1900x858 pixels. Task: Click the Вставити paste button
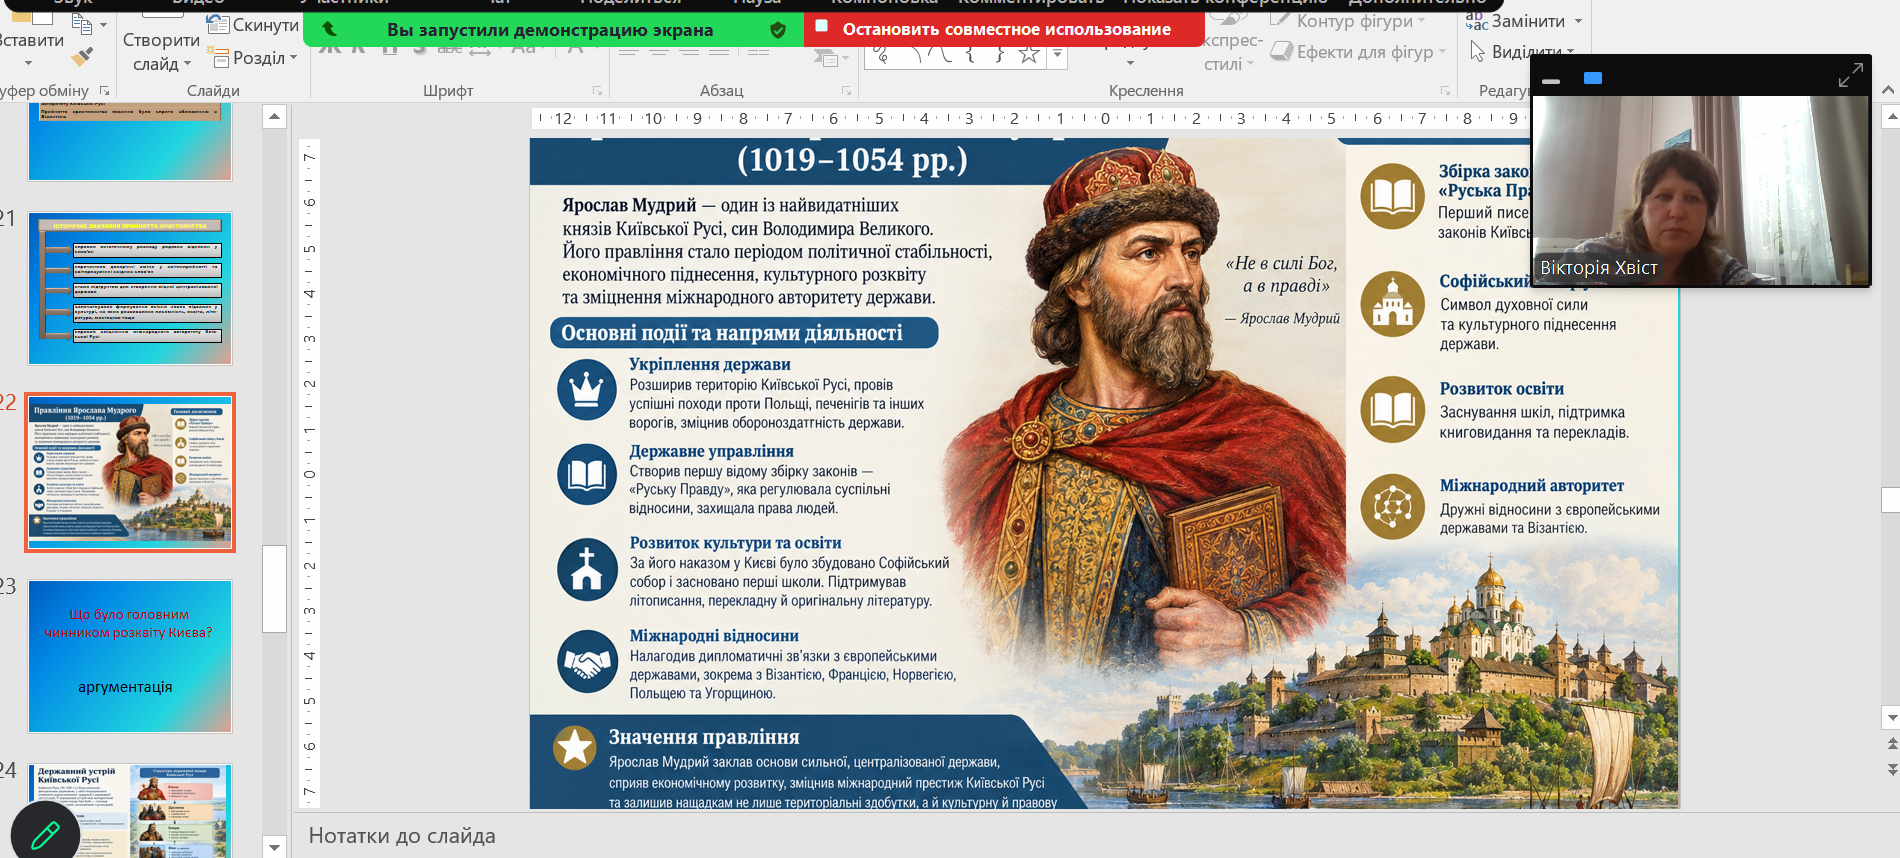tap(30, 41)
